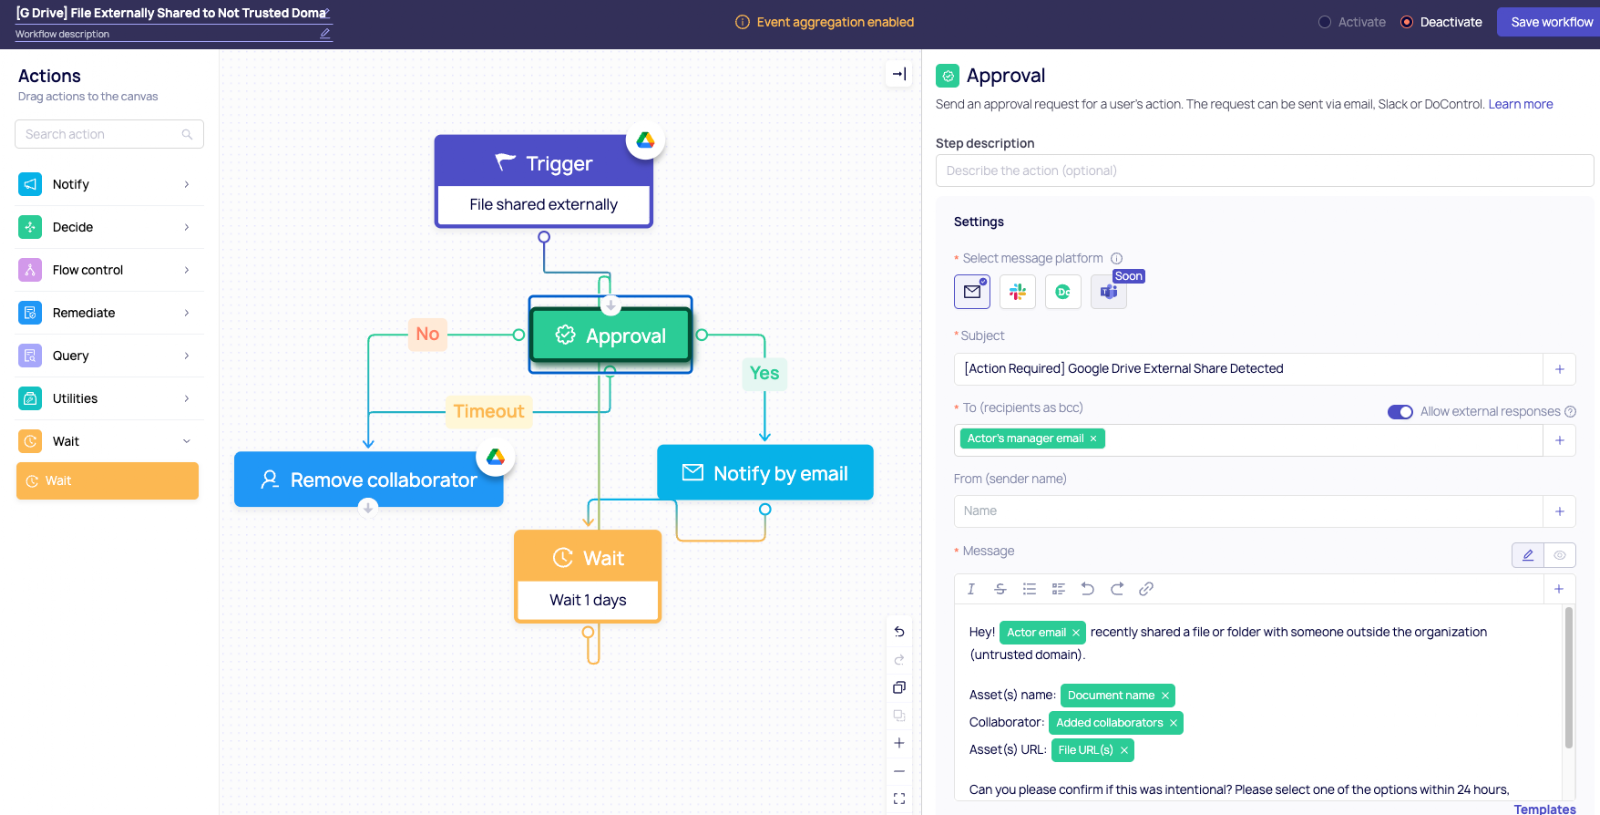Undo in the message editor toolbar

(1088, 589)
